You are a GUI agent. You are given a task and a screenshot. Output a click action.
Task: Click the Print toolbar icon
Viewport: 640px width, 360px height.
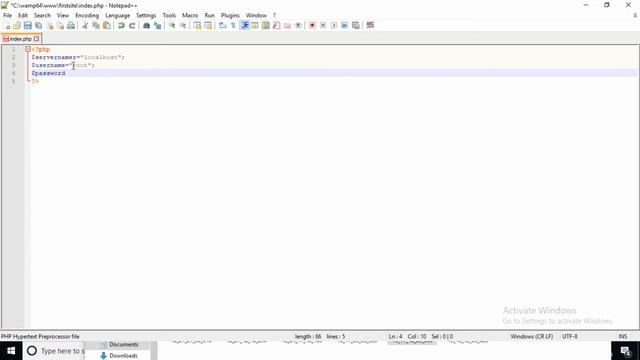click(x=71, y=25)
